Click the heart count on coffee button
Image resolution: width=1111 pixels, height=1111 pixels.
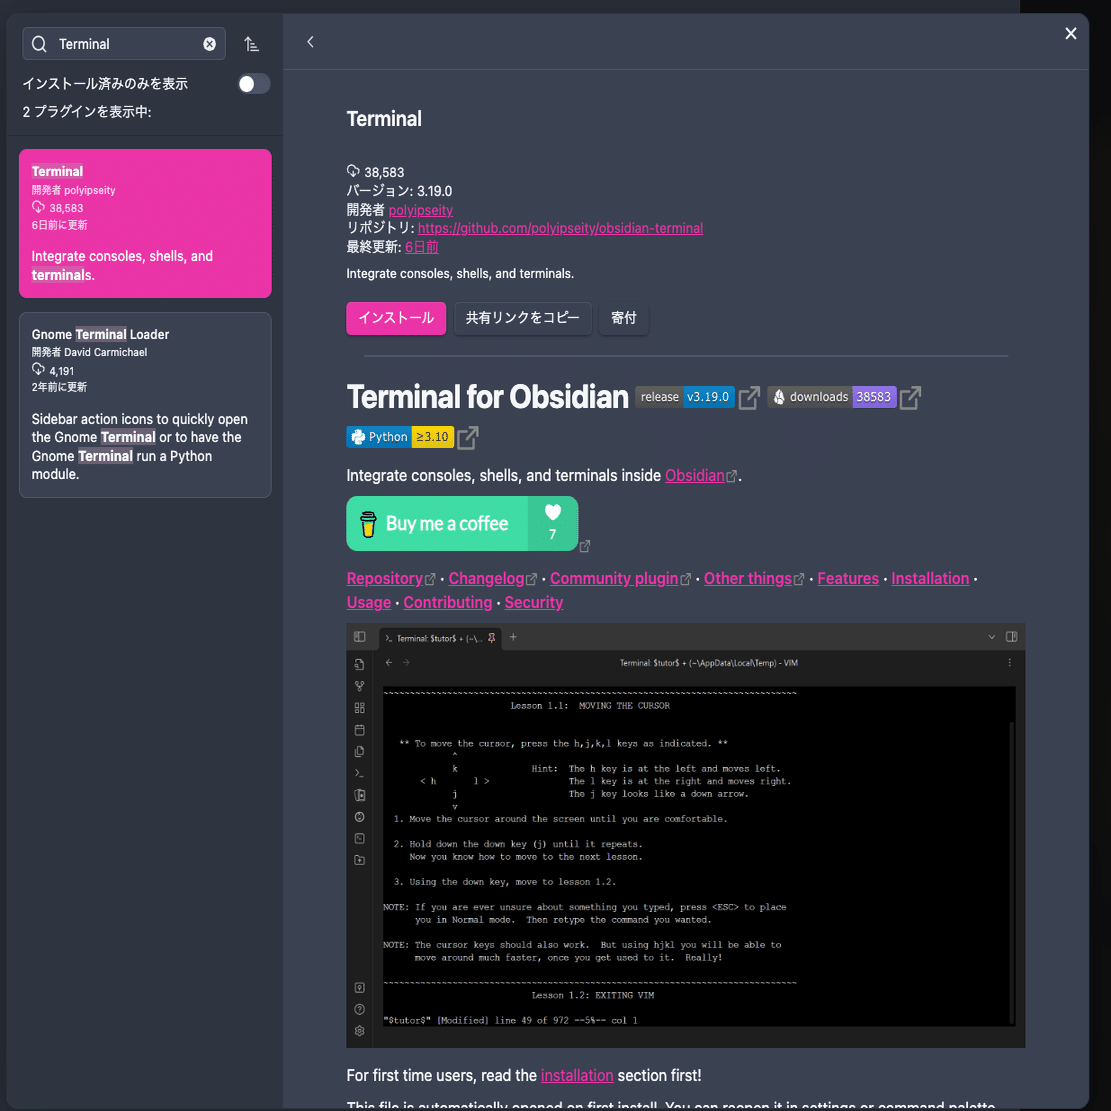click(553, 524)
